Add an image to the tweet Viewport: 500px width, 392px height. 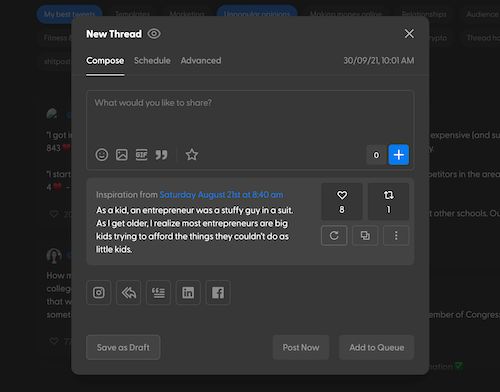pyautogui.click(x=122, y=155)
